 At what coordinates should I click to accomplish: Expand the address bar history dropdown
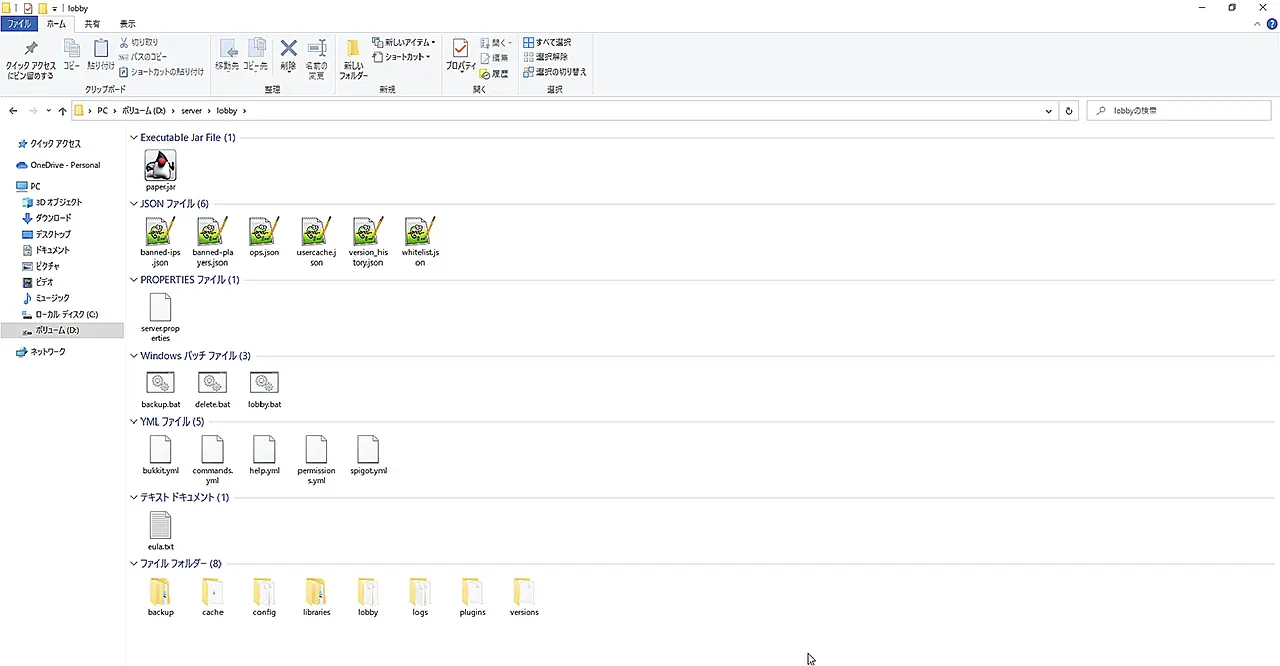1048,111
